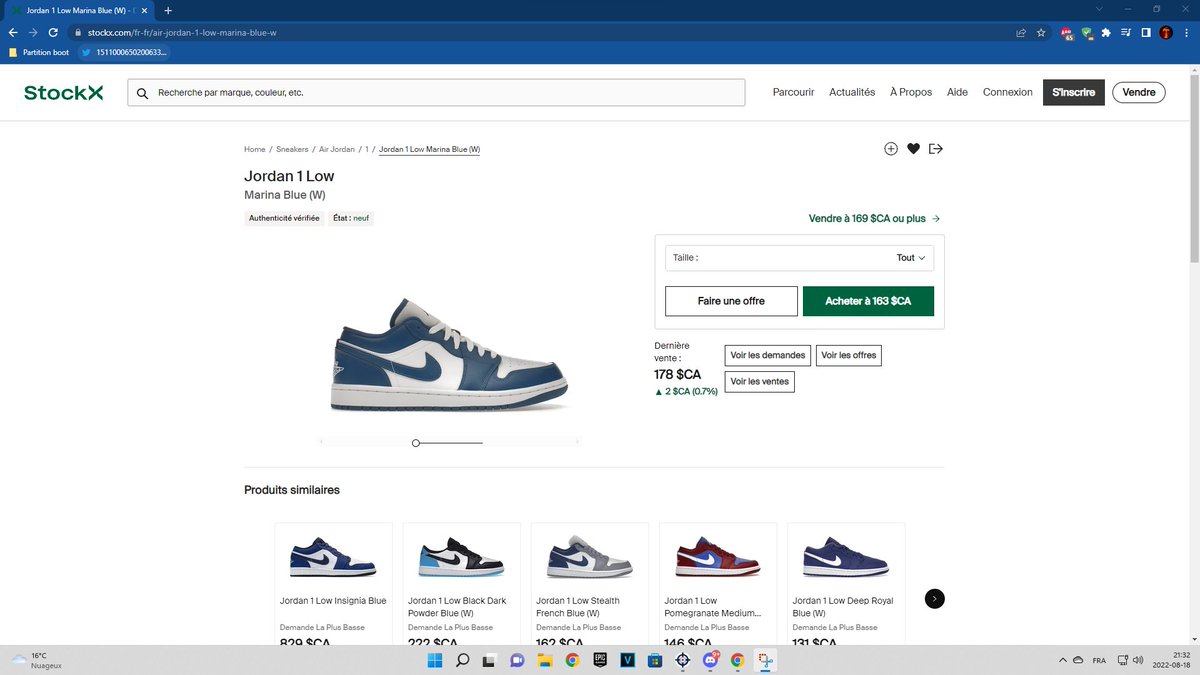
Task: Open Microsoft Store from taskbar
Action: tap(655, 660)
